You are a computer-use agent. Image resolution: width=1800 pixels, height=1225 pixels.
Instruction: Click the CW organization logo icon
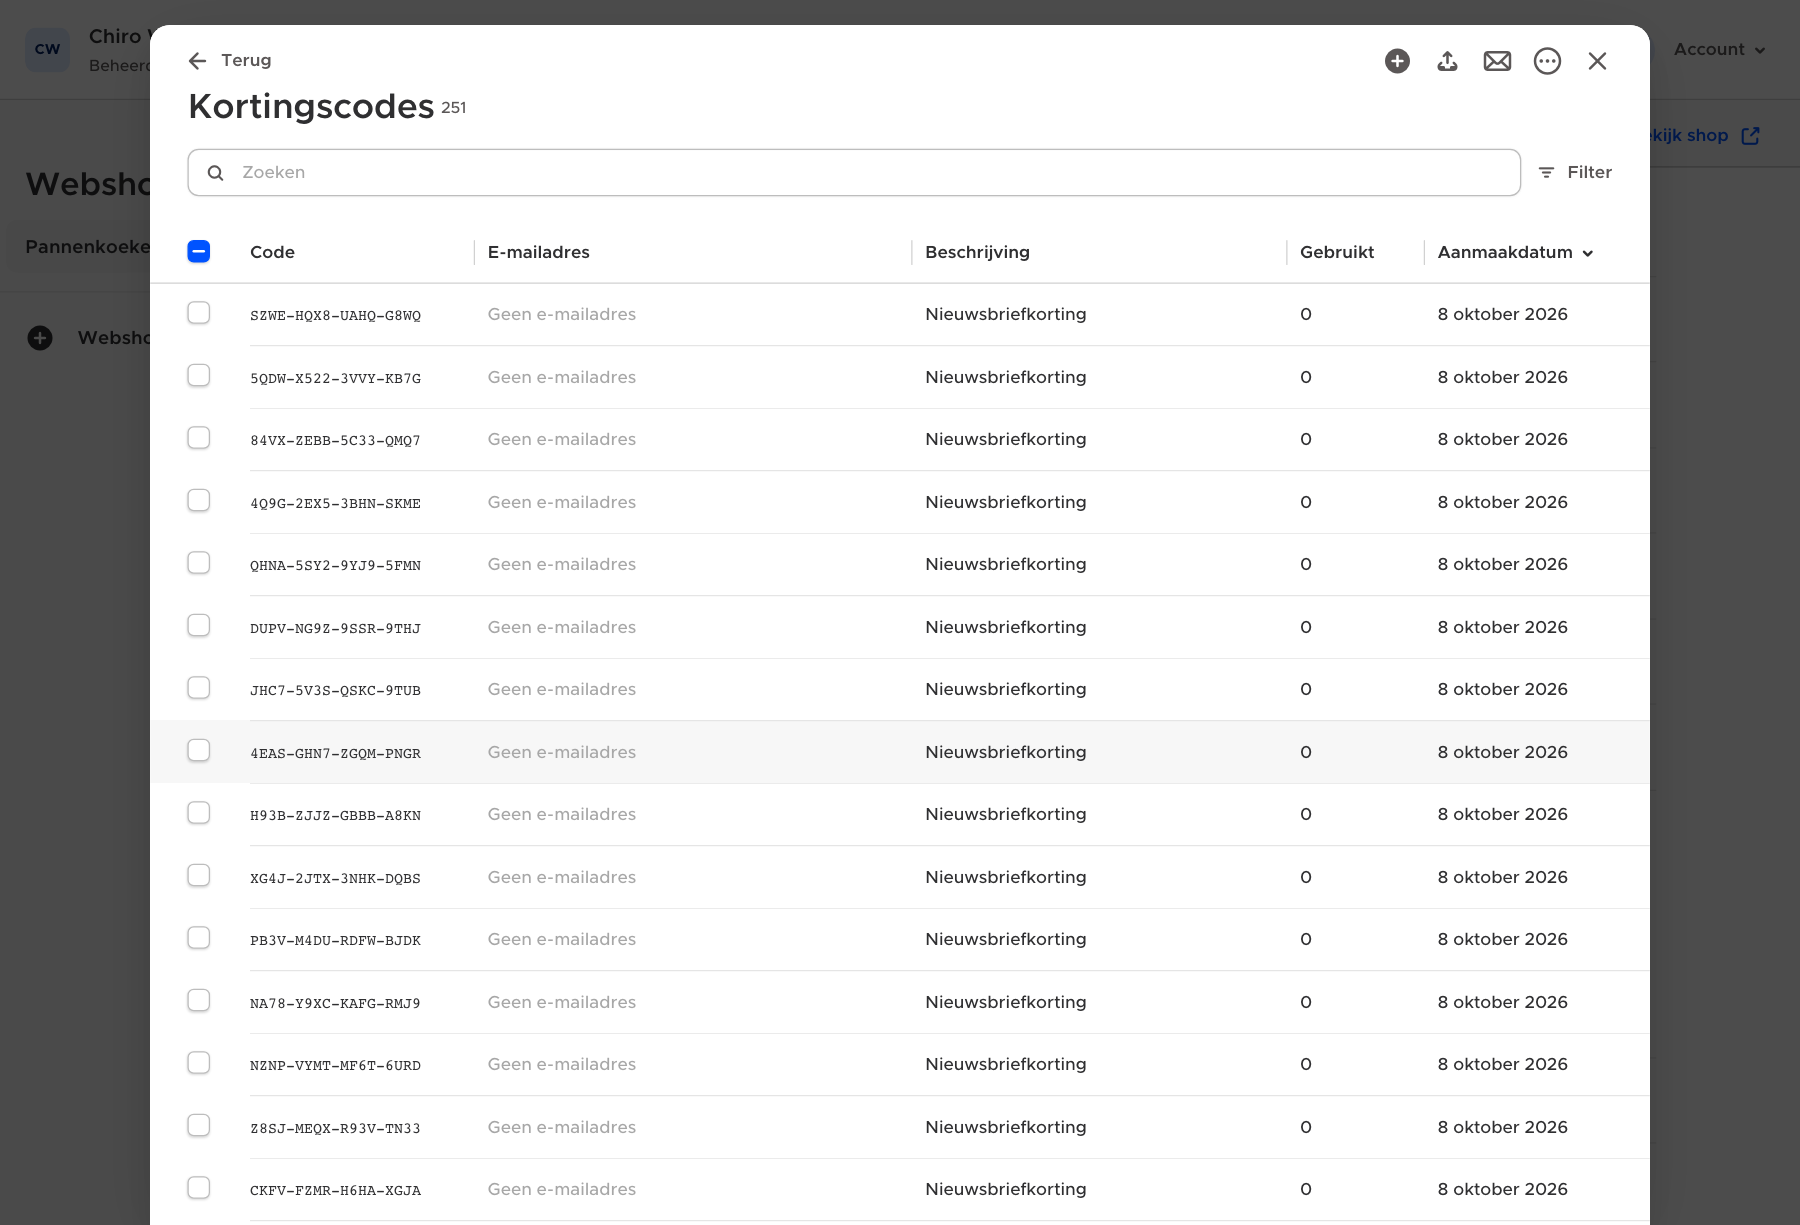[47, 49]
